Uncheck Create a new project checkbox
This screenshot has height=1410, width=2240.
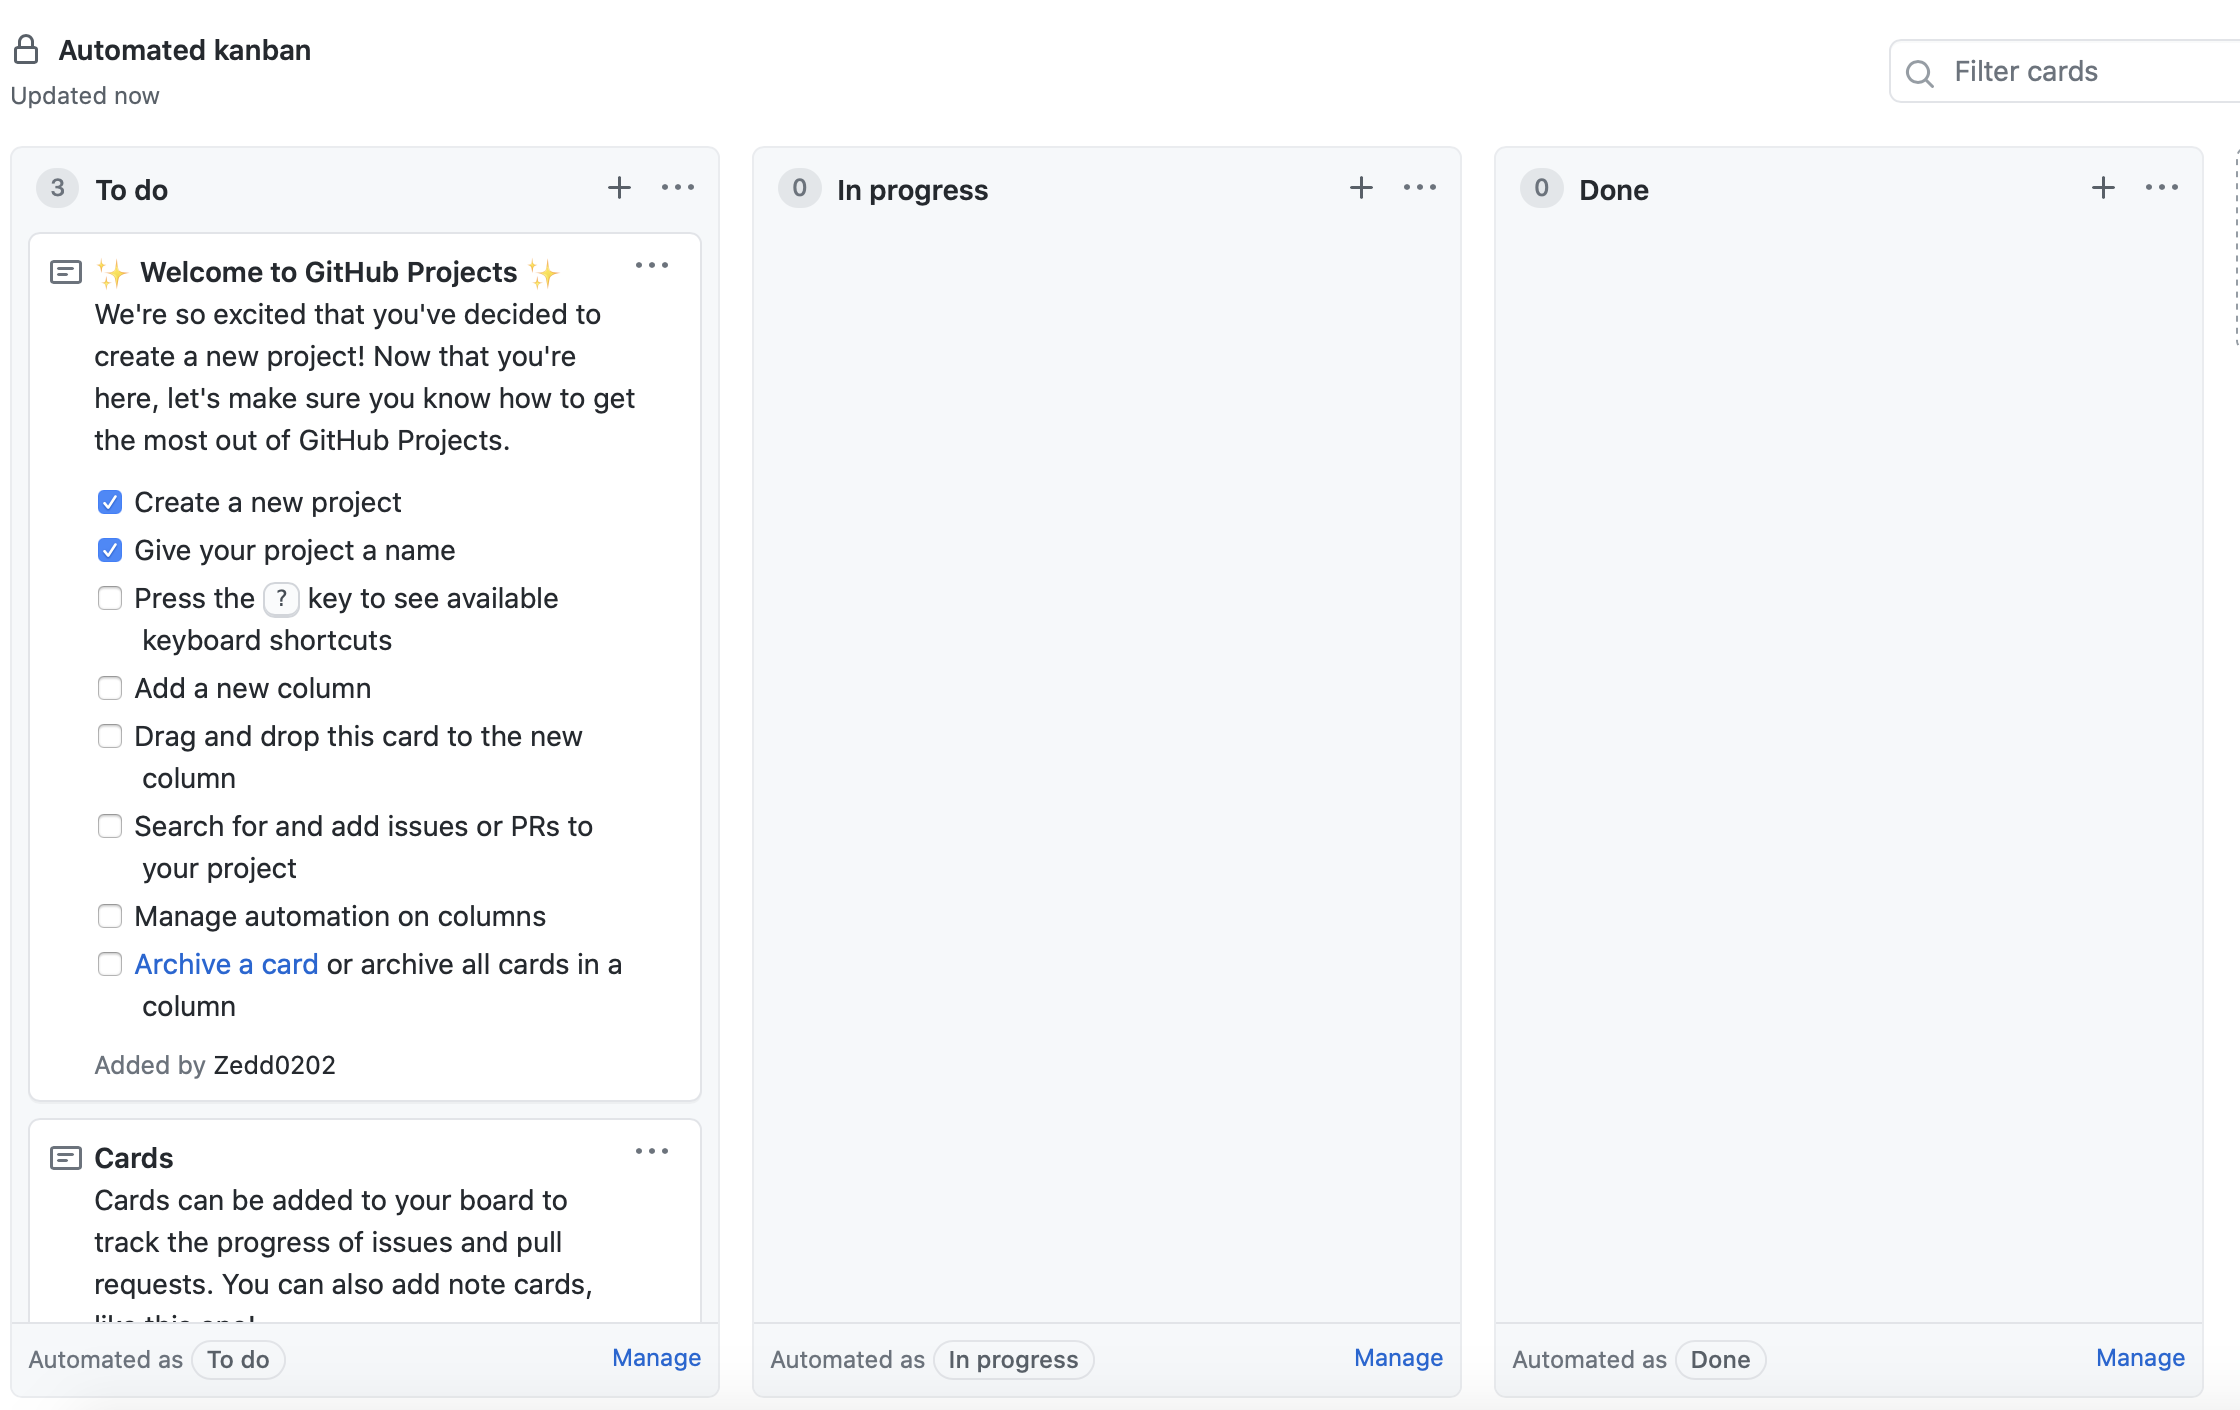[x=110, y=502]
